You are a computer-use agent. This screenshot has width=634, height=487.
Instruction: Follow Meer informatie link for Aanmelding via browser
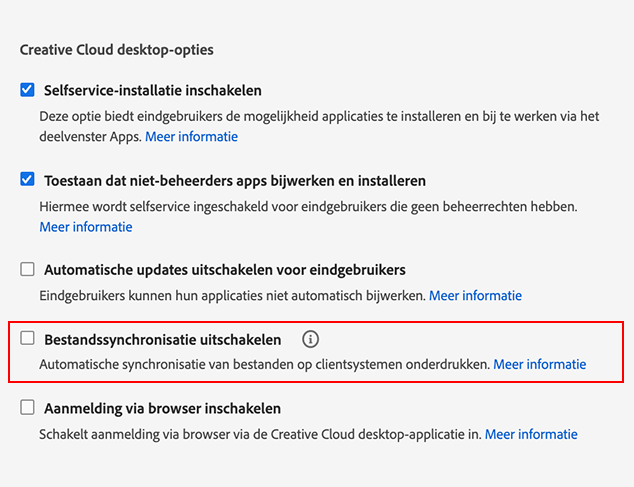point(531,435)
